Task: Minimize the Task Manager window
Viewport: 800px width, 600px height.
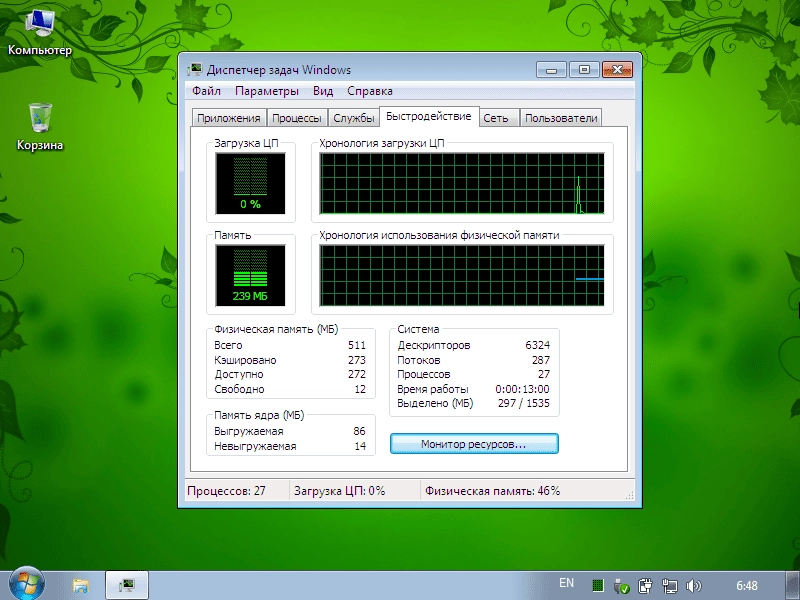Action: (552, 69)
